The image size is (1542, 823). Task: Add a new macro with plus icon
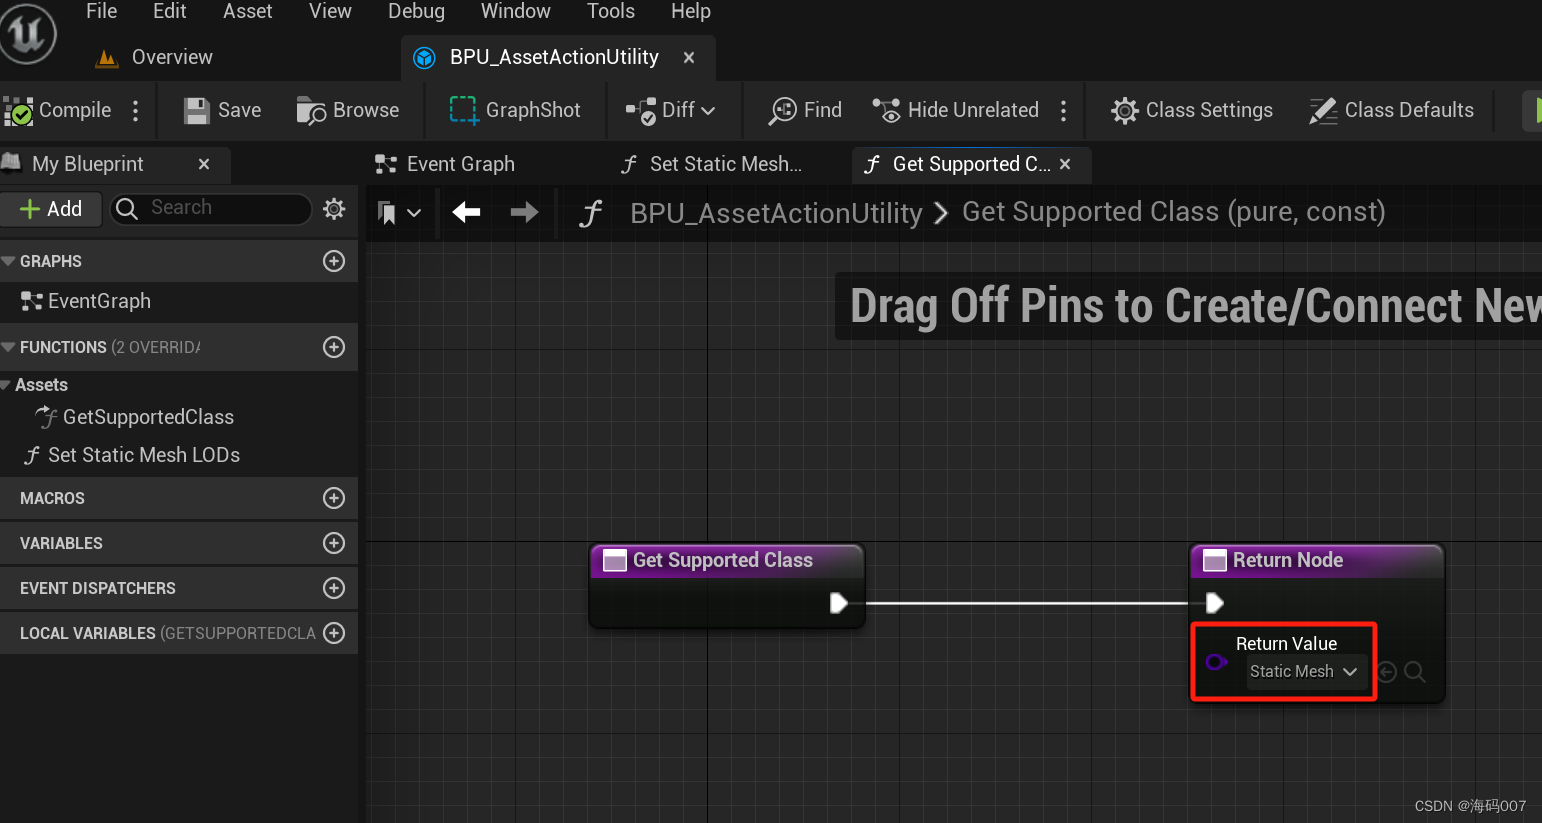(x=334, y=498)
